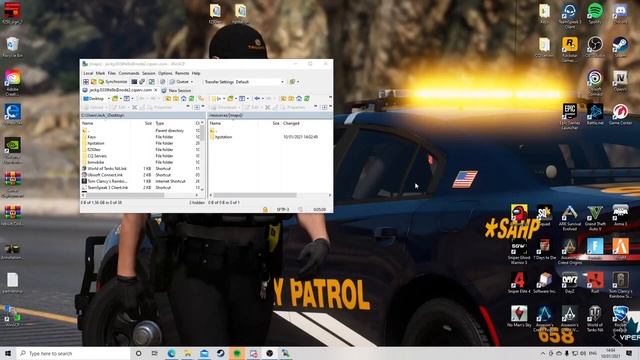Select the local parent directory row
This screenshot has height=360, width=640.
(140, 131)
